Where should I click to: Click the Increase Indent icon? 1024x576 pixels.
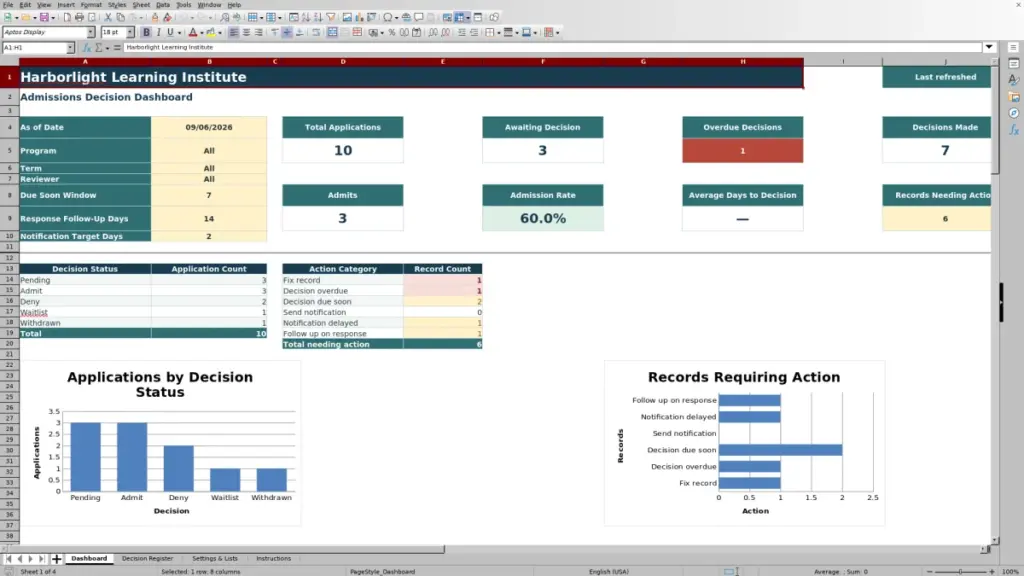pyautogui.click(x=462, y=32)
